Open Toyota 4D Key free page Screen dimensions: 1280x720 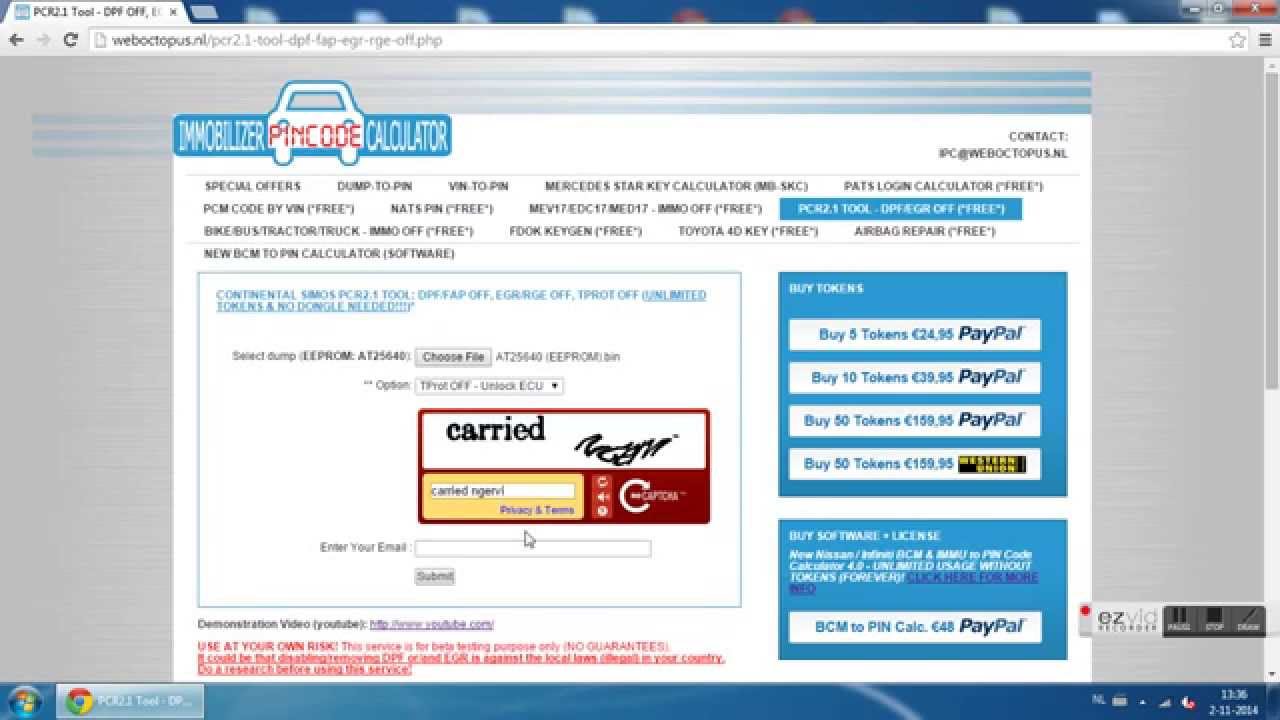[748, 231]
